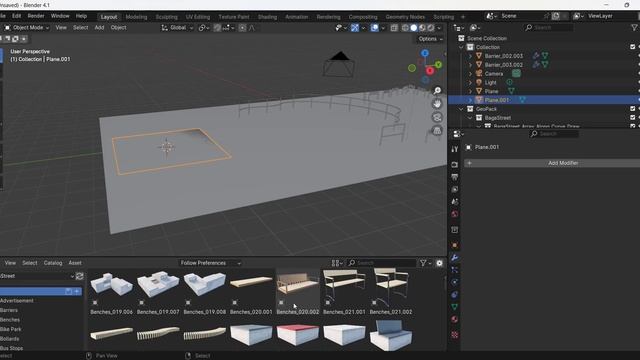Toggle X-ray mode in viewport header
The image size is (640, 360).
pos(394,28)
